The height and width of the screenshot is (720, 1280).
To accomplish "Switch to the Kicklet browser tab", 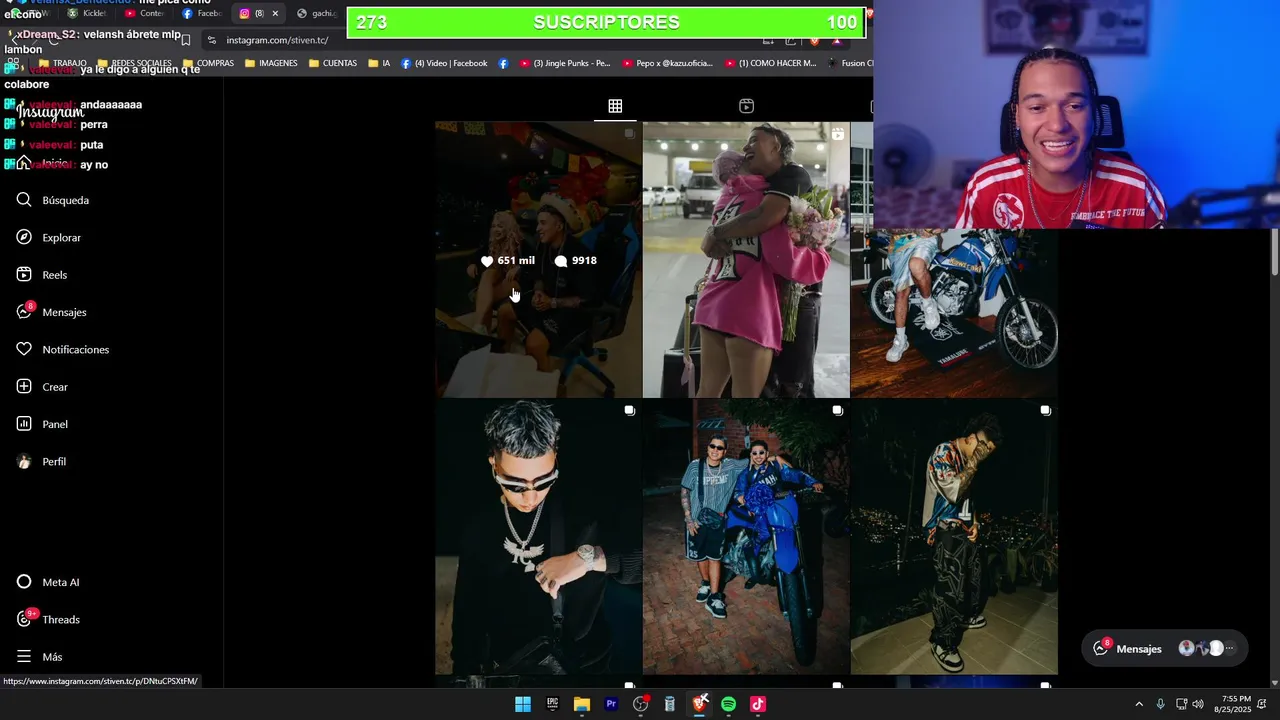I will [88, 14].
